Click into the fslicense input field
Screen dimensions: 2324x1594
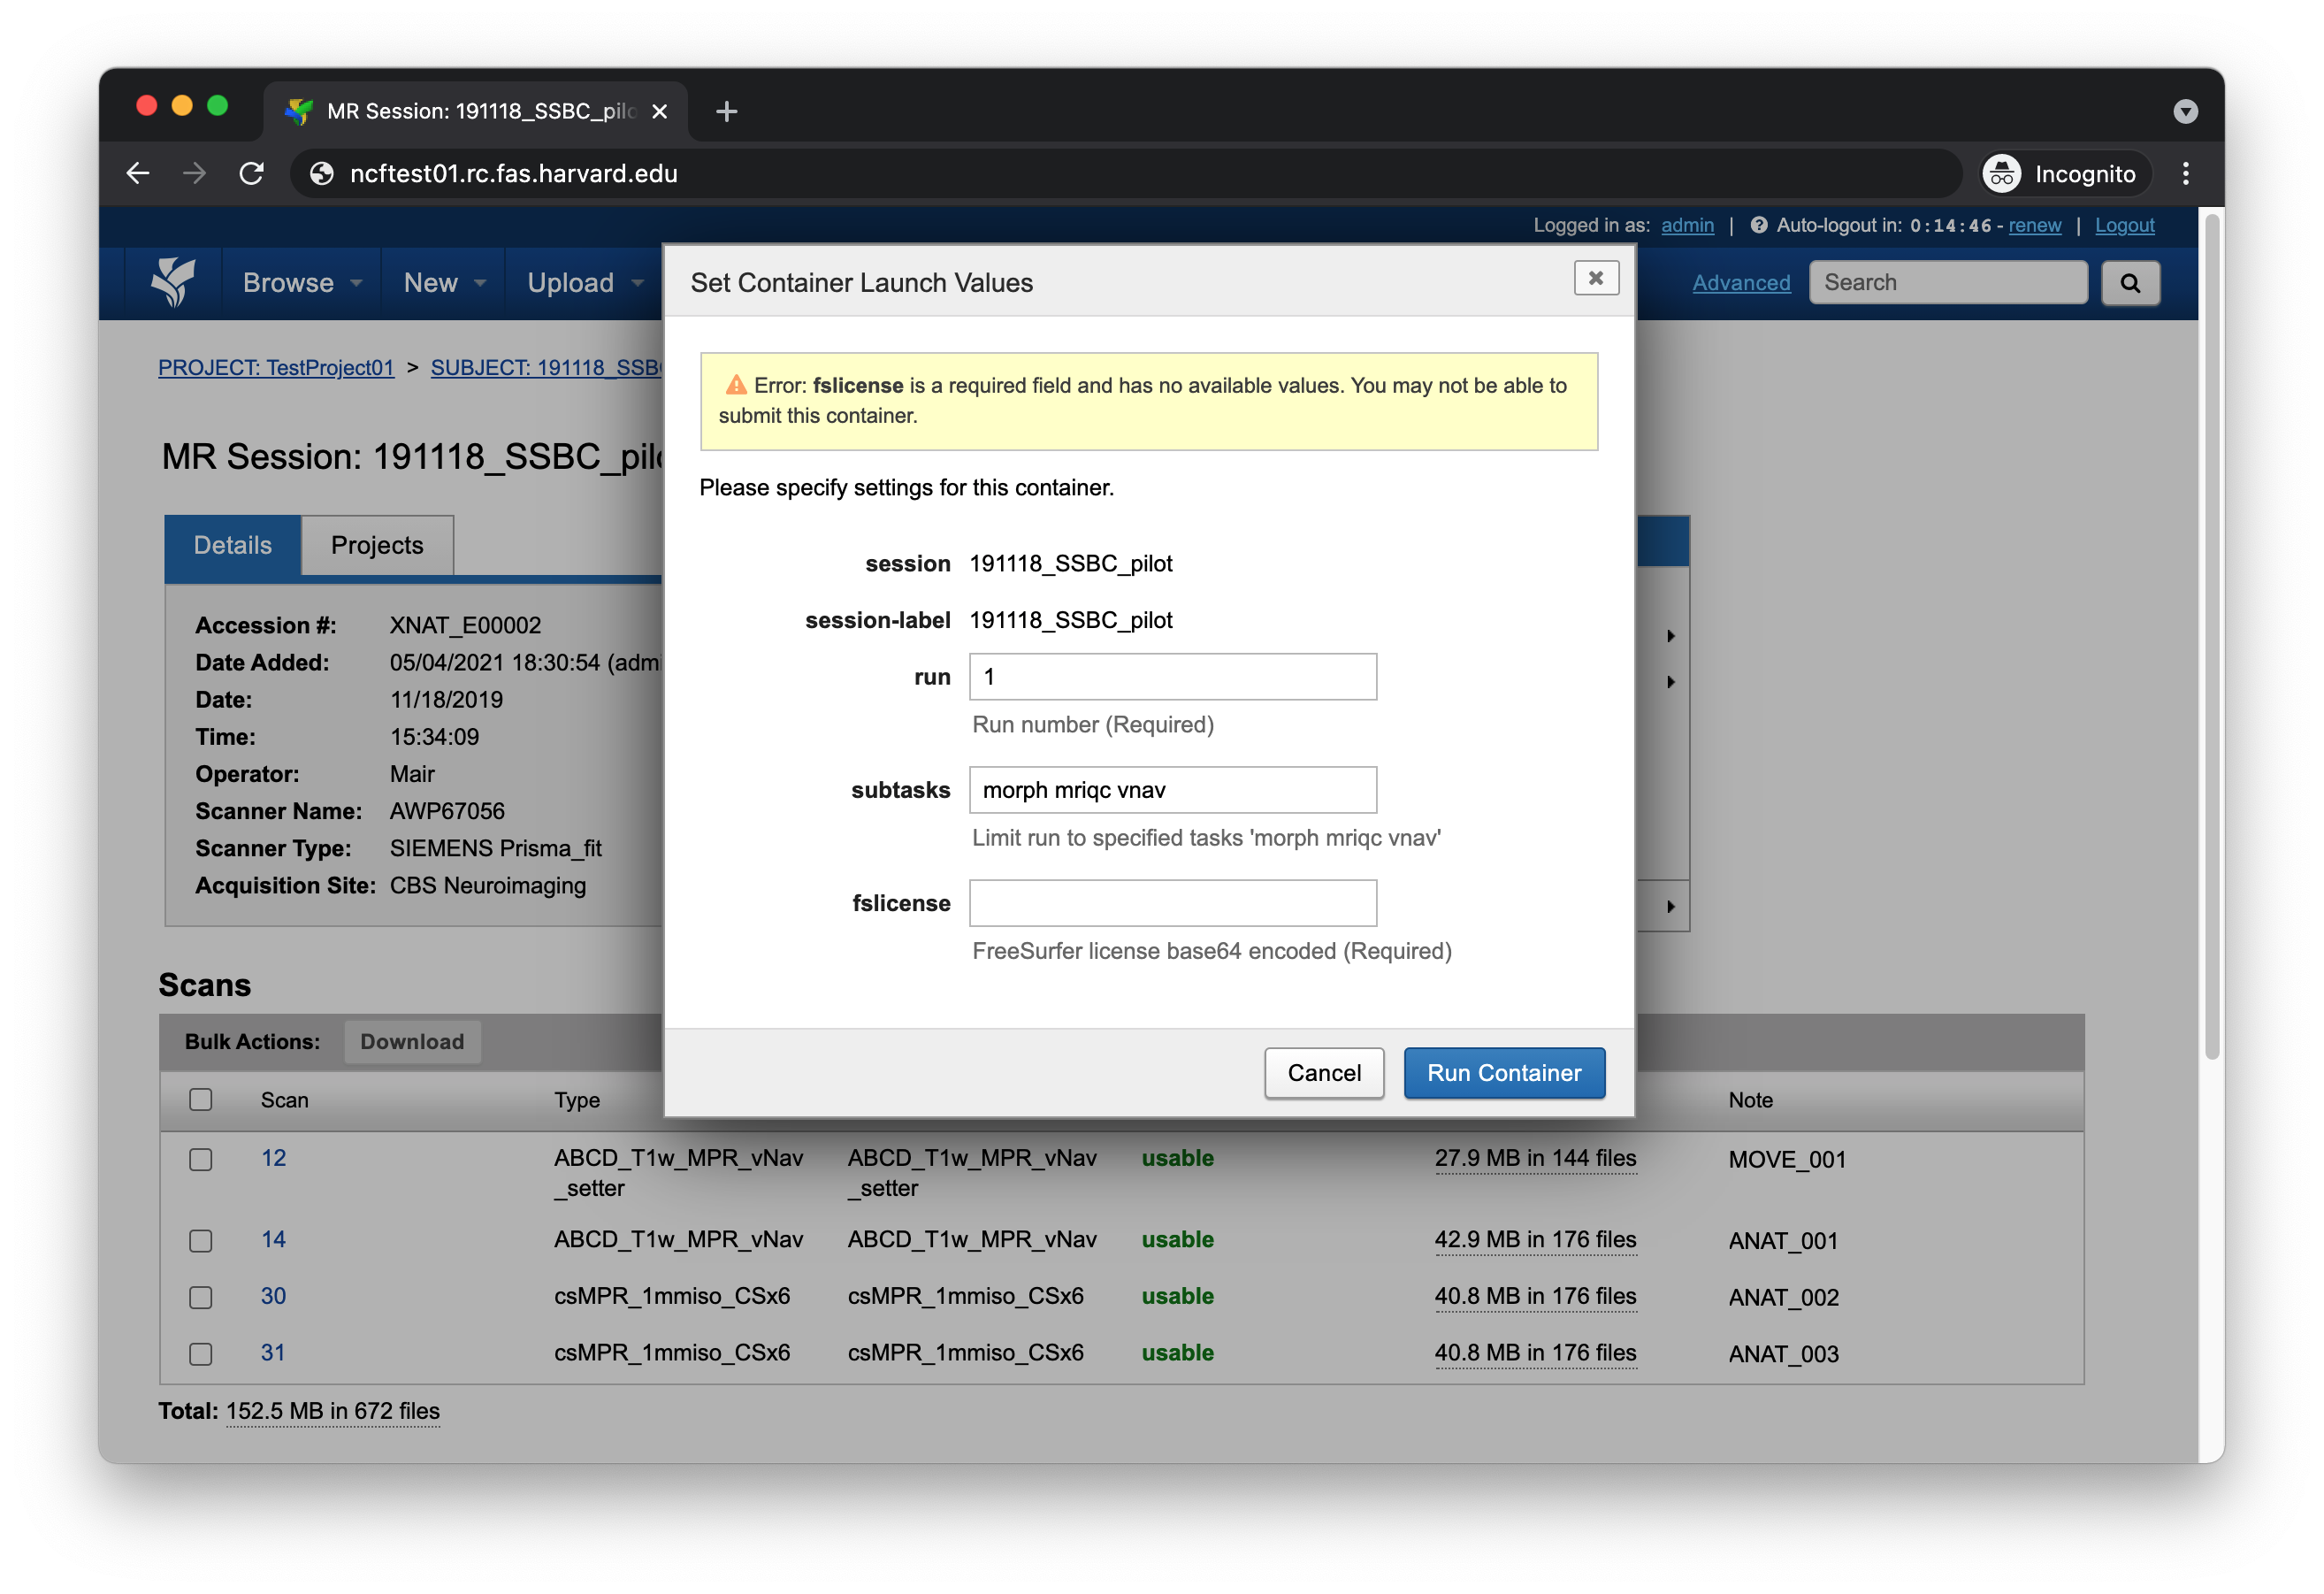1172,903
